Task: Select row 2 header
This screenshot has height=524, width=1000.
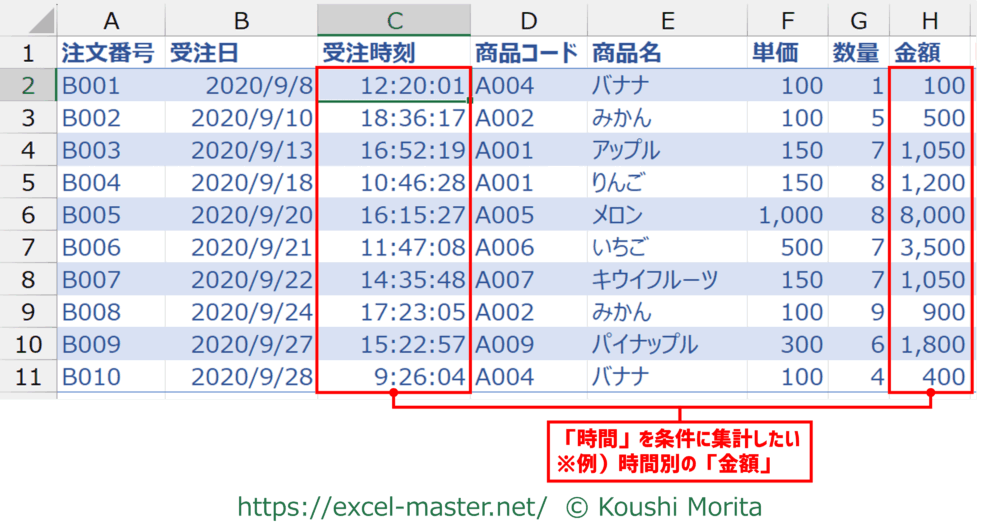Action: tap(28, 85)
